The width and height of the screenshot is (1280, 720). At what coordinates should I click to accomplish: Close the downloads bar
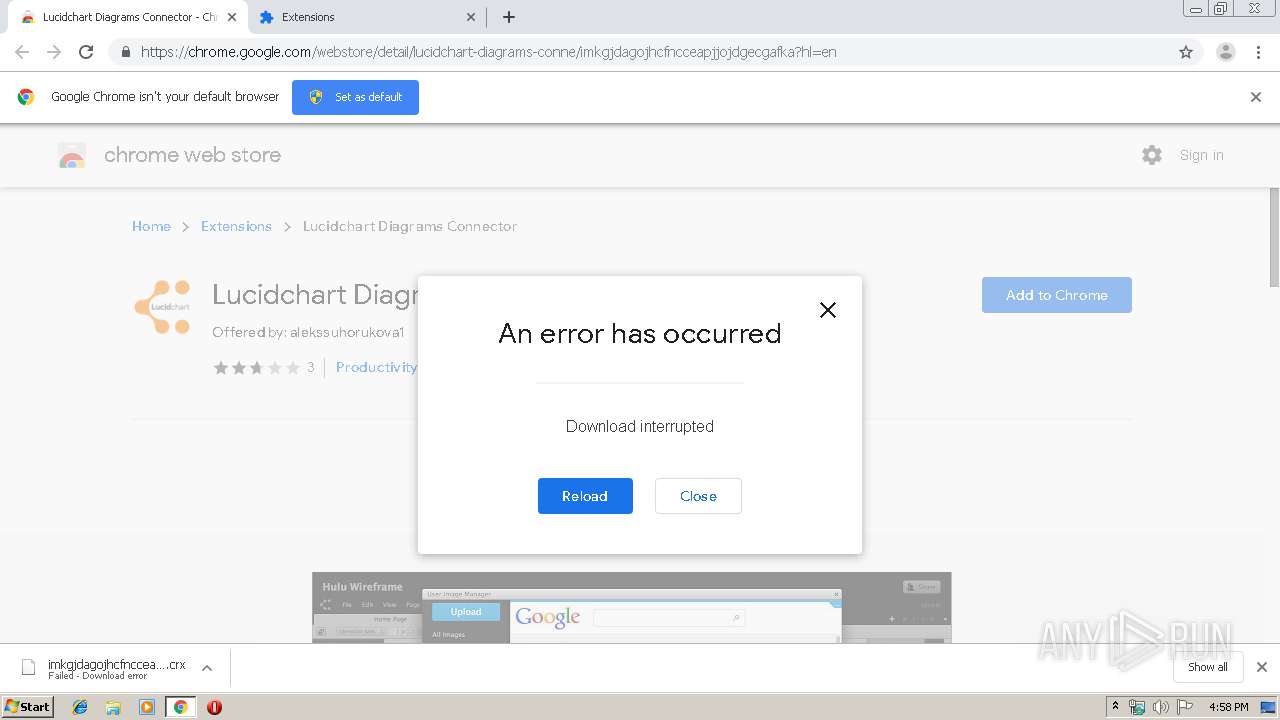pyautogui.click(x=1262, y=667)
